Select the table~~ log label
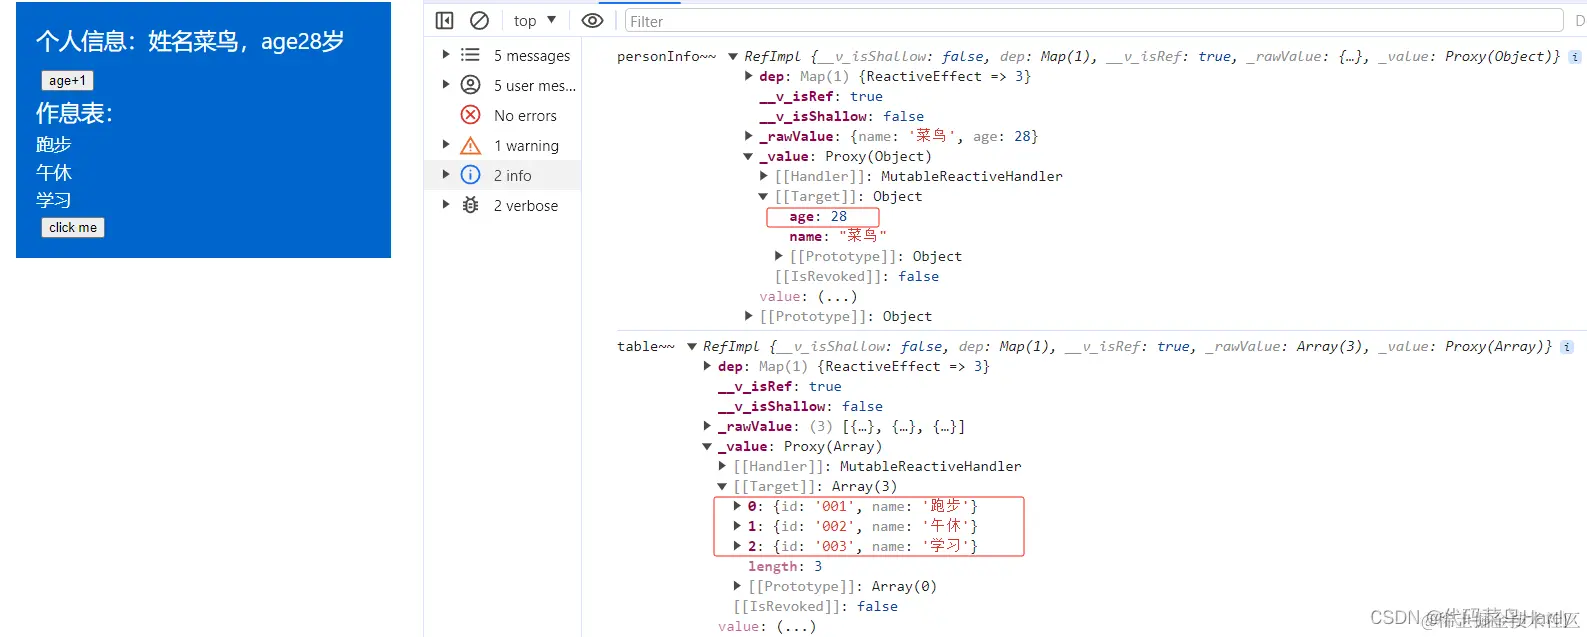 (x=645, y=346)
